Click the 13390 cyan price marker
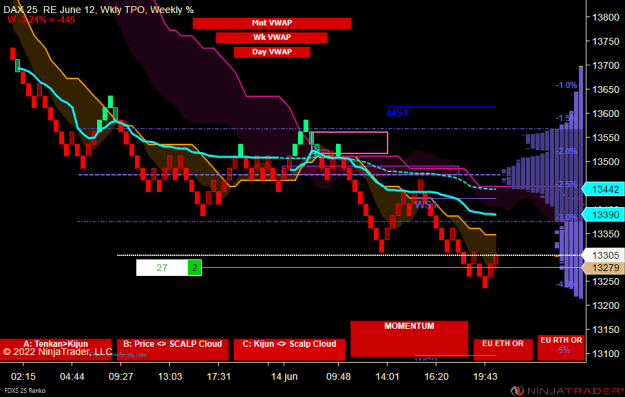 coord(603,215)
